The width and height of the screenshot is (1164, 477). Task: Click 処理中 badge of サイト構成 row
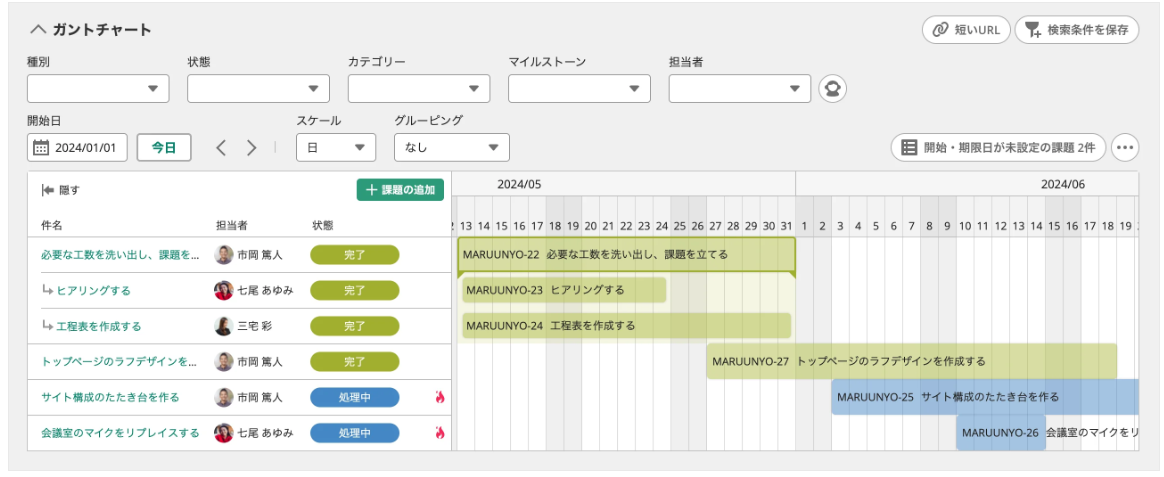[355, 397]
